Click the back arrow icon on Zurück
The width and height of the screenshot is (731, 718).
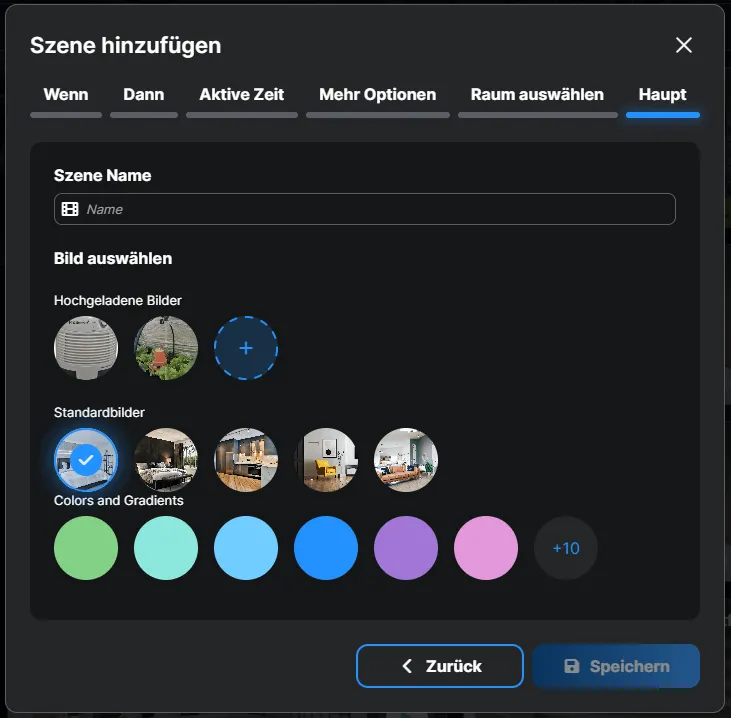point(407,666)
